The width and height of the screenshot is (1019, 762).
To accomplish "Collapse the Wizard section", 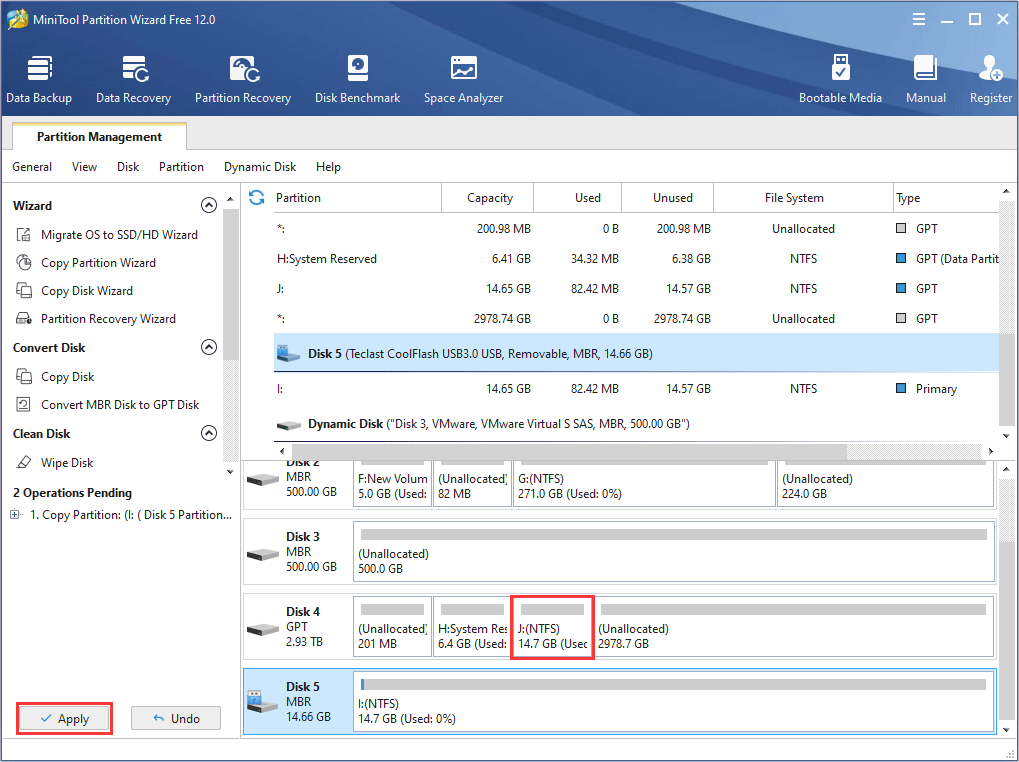I will coord(209,205).
